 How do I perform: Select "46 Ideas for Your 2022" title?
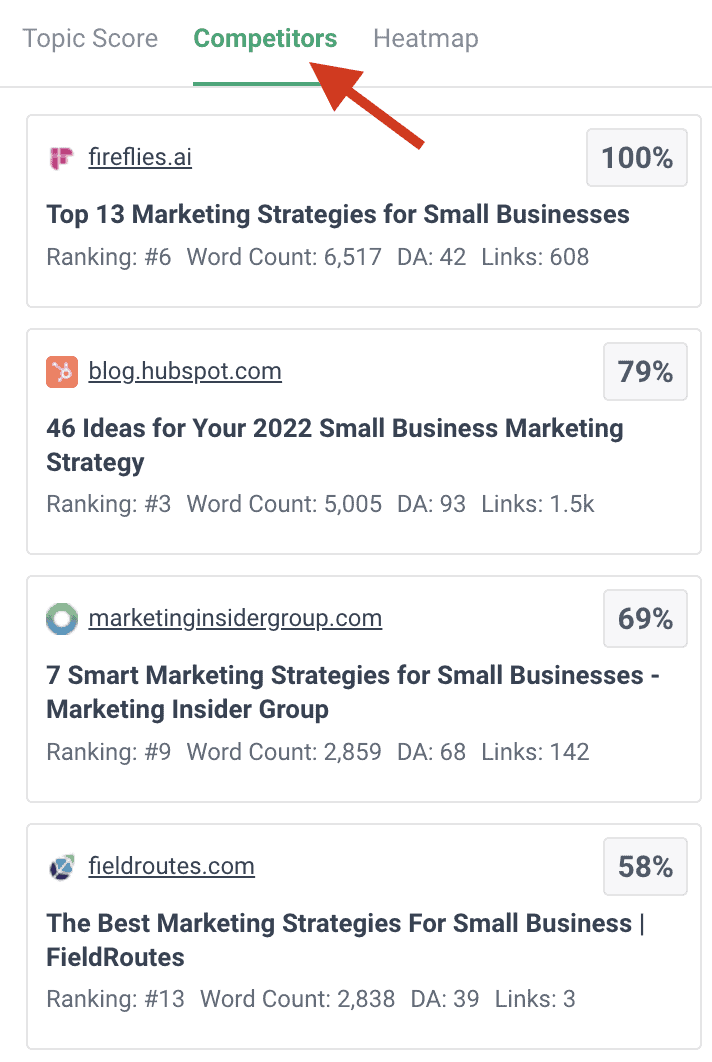point(335,445)
